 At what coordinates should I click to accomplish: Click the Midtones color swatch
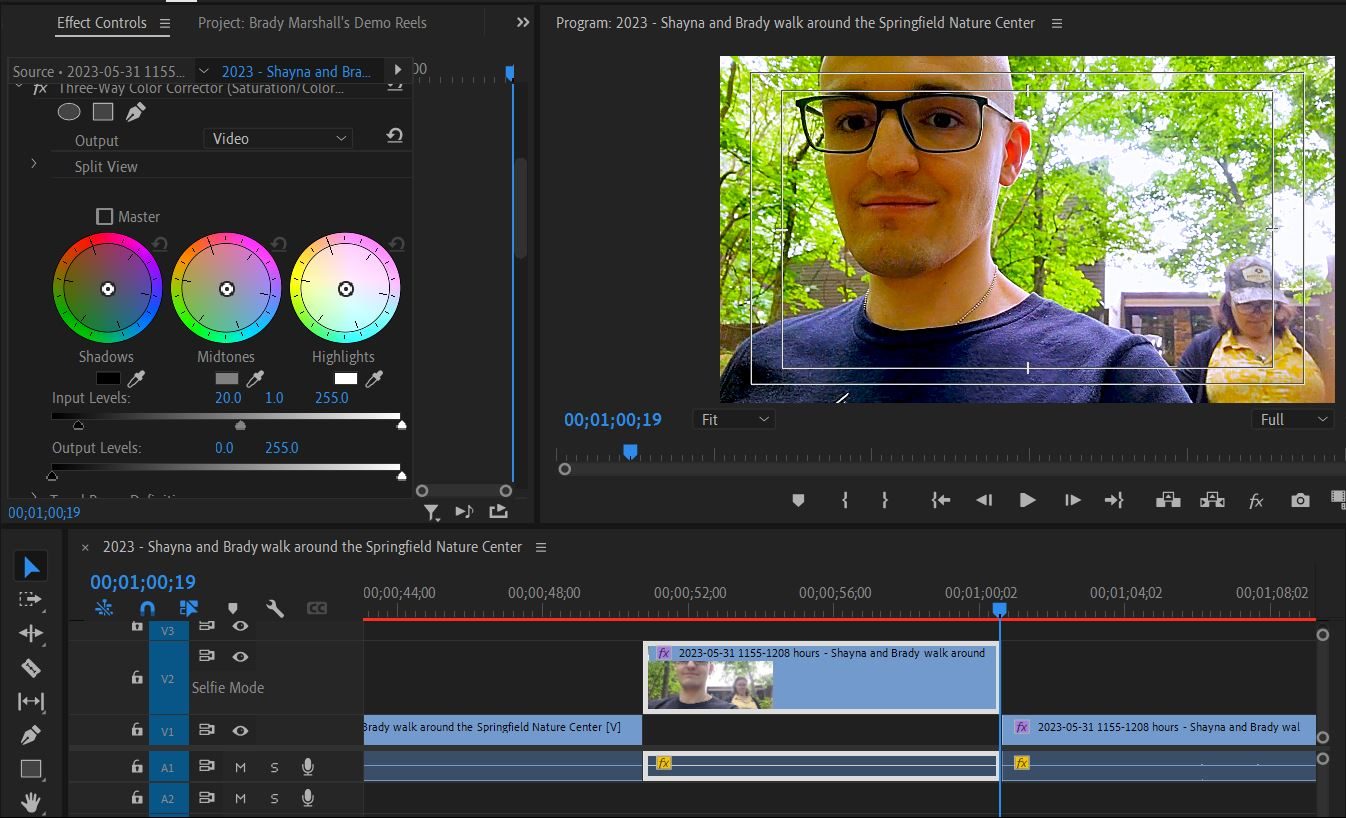click(x=227, y=379)
